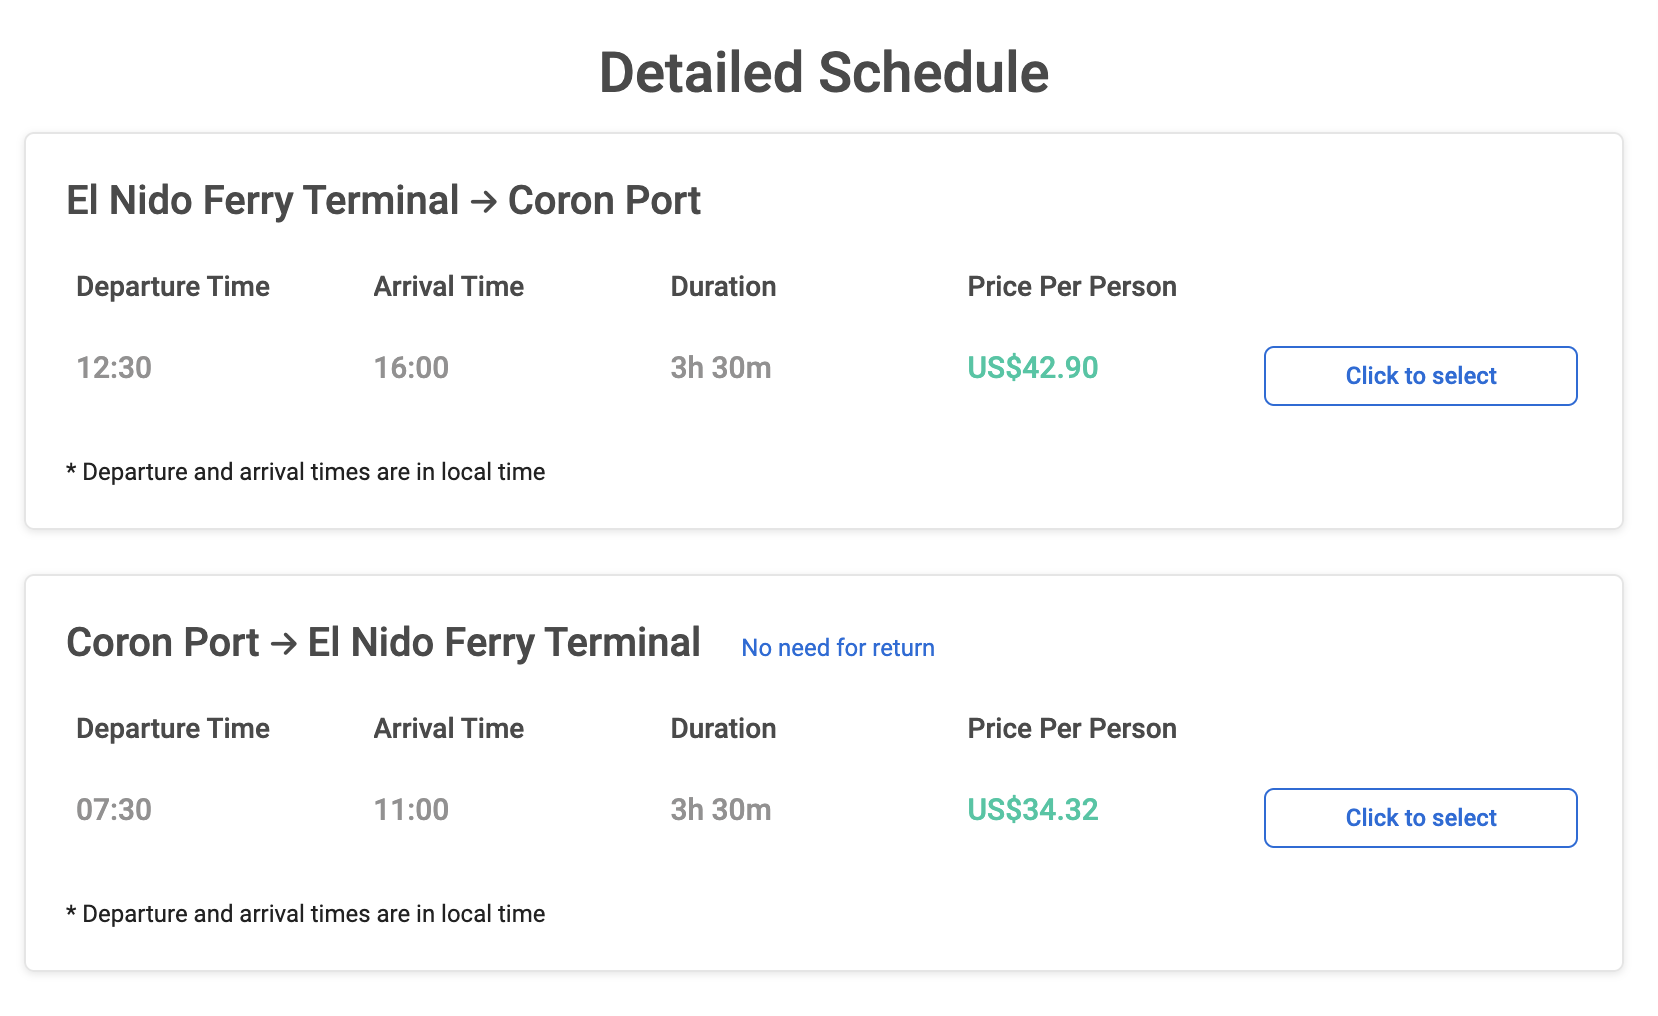The height and width of the screenshot is (1016, 1658).
Task: Click the 3h 30m duration in the return card
Action: coord(721,810)
